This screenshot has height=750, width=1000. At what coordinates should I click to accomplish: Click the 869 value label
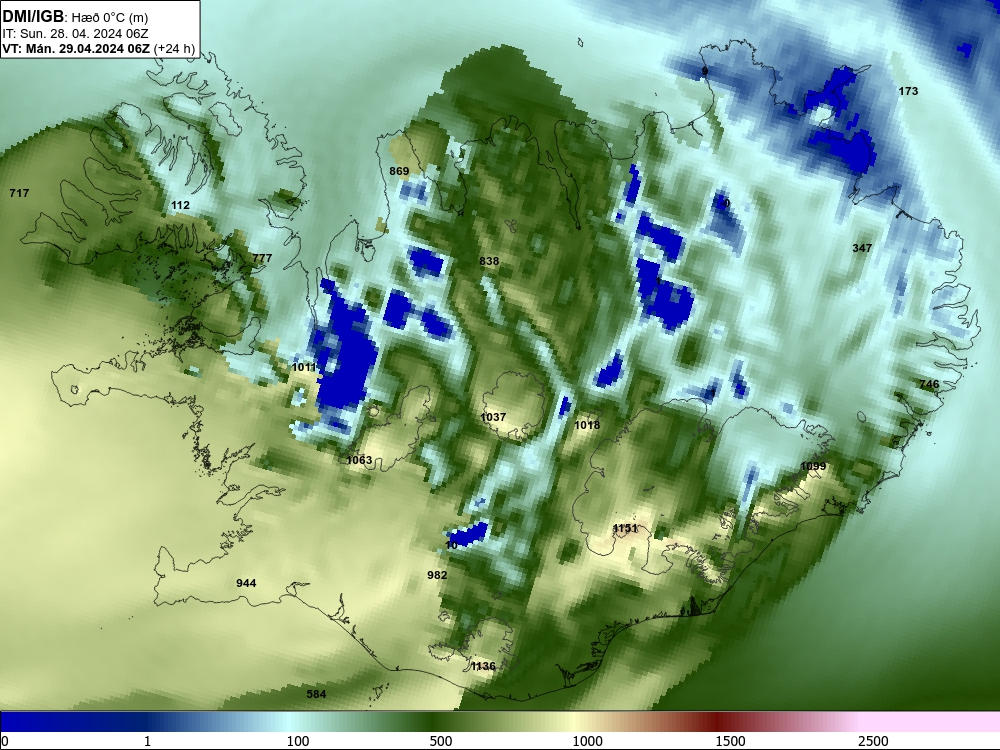399,171
